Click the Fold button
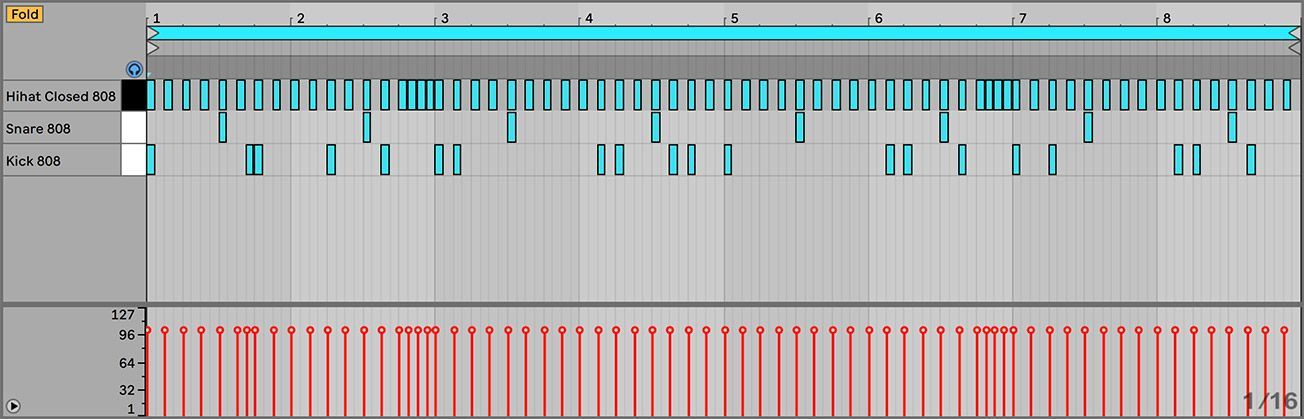The image size is (1304, 419). (25, 14)
